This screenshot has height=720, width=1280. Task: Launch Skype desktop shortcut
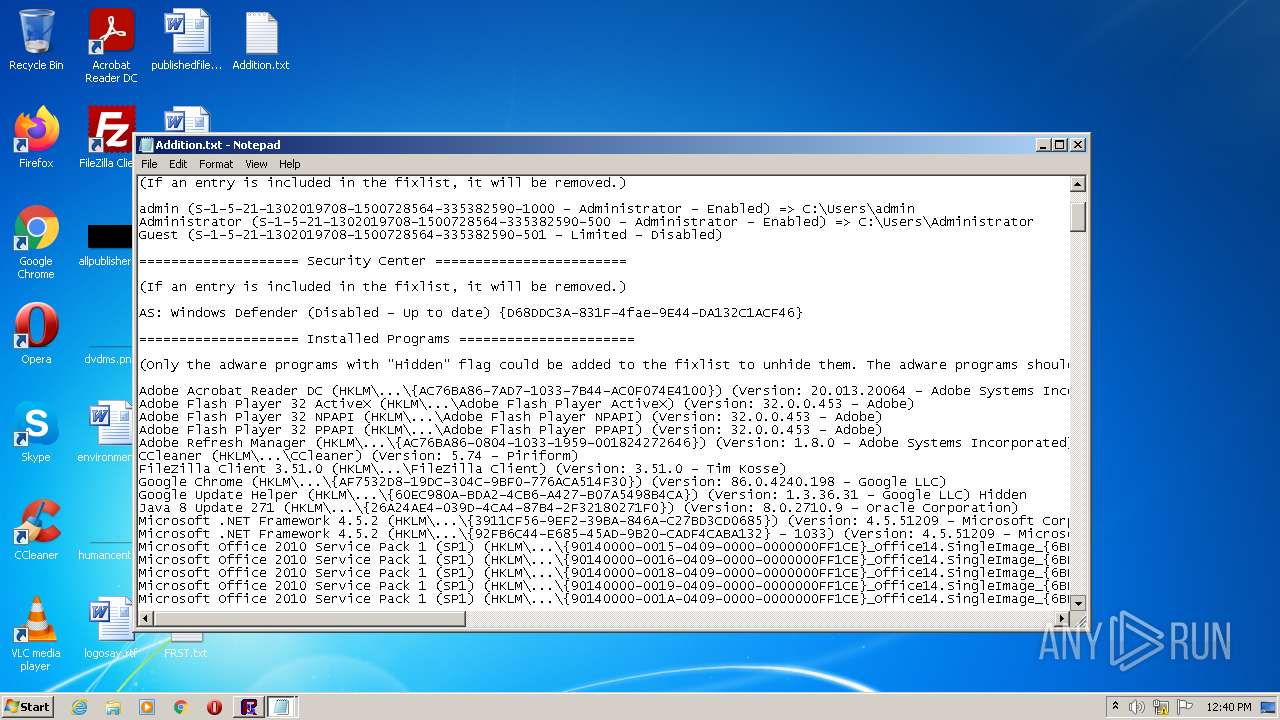tap(36, 432)
